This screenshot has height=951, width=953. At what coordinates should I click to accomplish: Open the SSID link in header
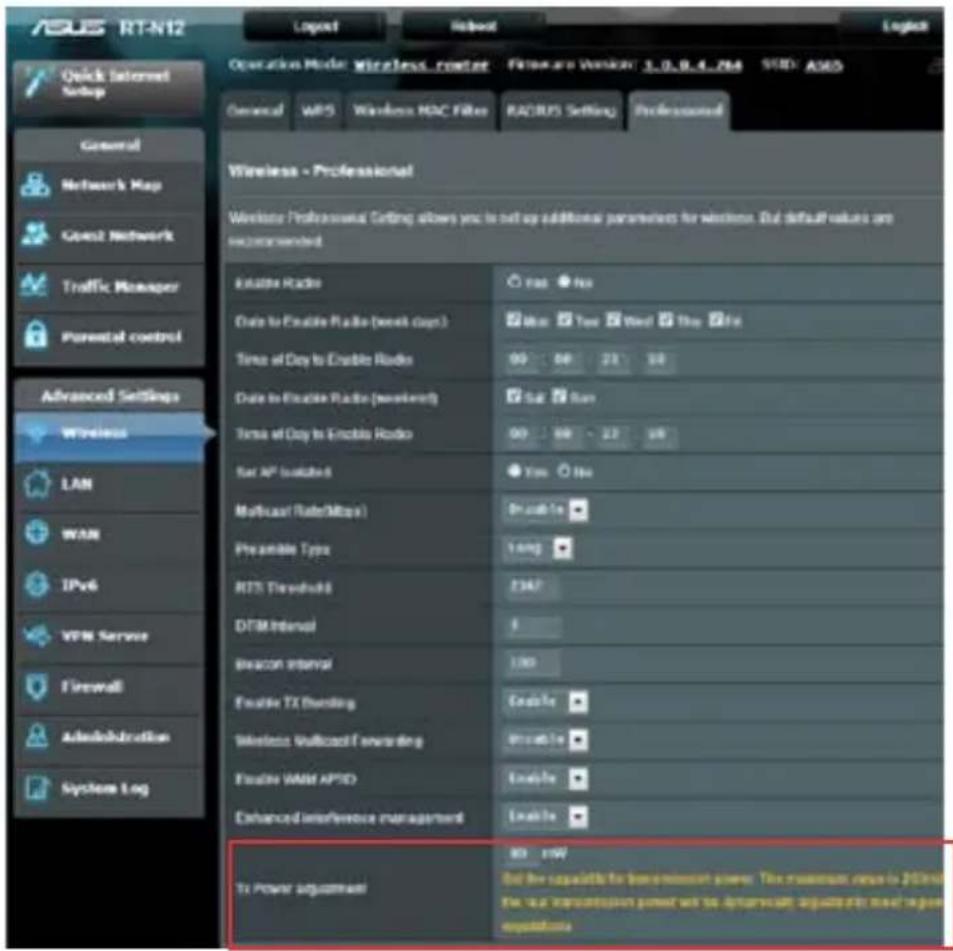pos(824,65)
